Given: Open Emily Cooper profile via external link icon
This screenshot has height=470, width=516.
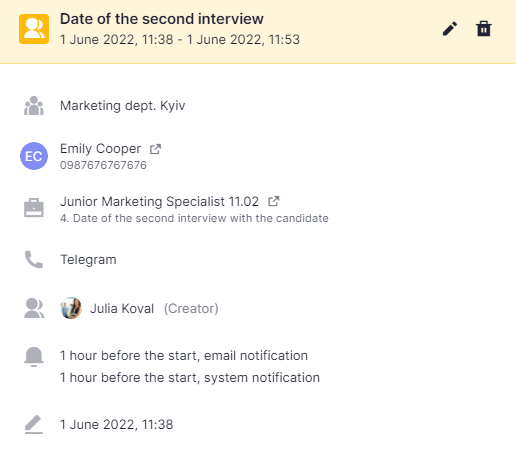Looking at the screenshot, I should click(x=155, y=149).
